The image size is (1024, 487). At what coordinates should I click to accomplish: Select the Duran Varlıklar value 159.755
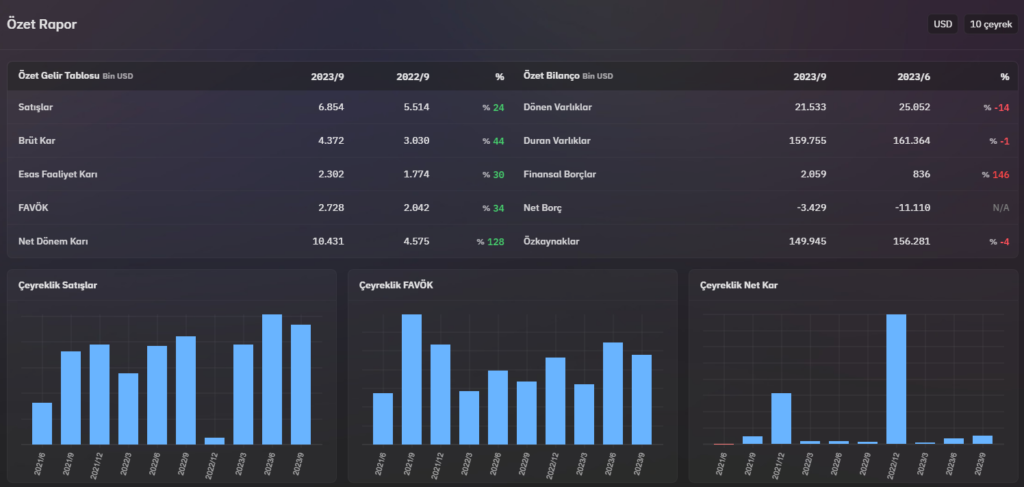tap(808, 140)
